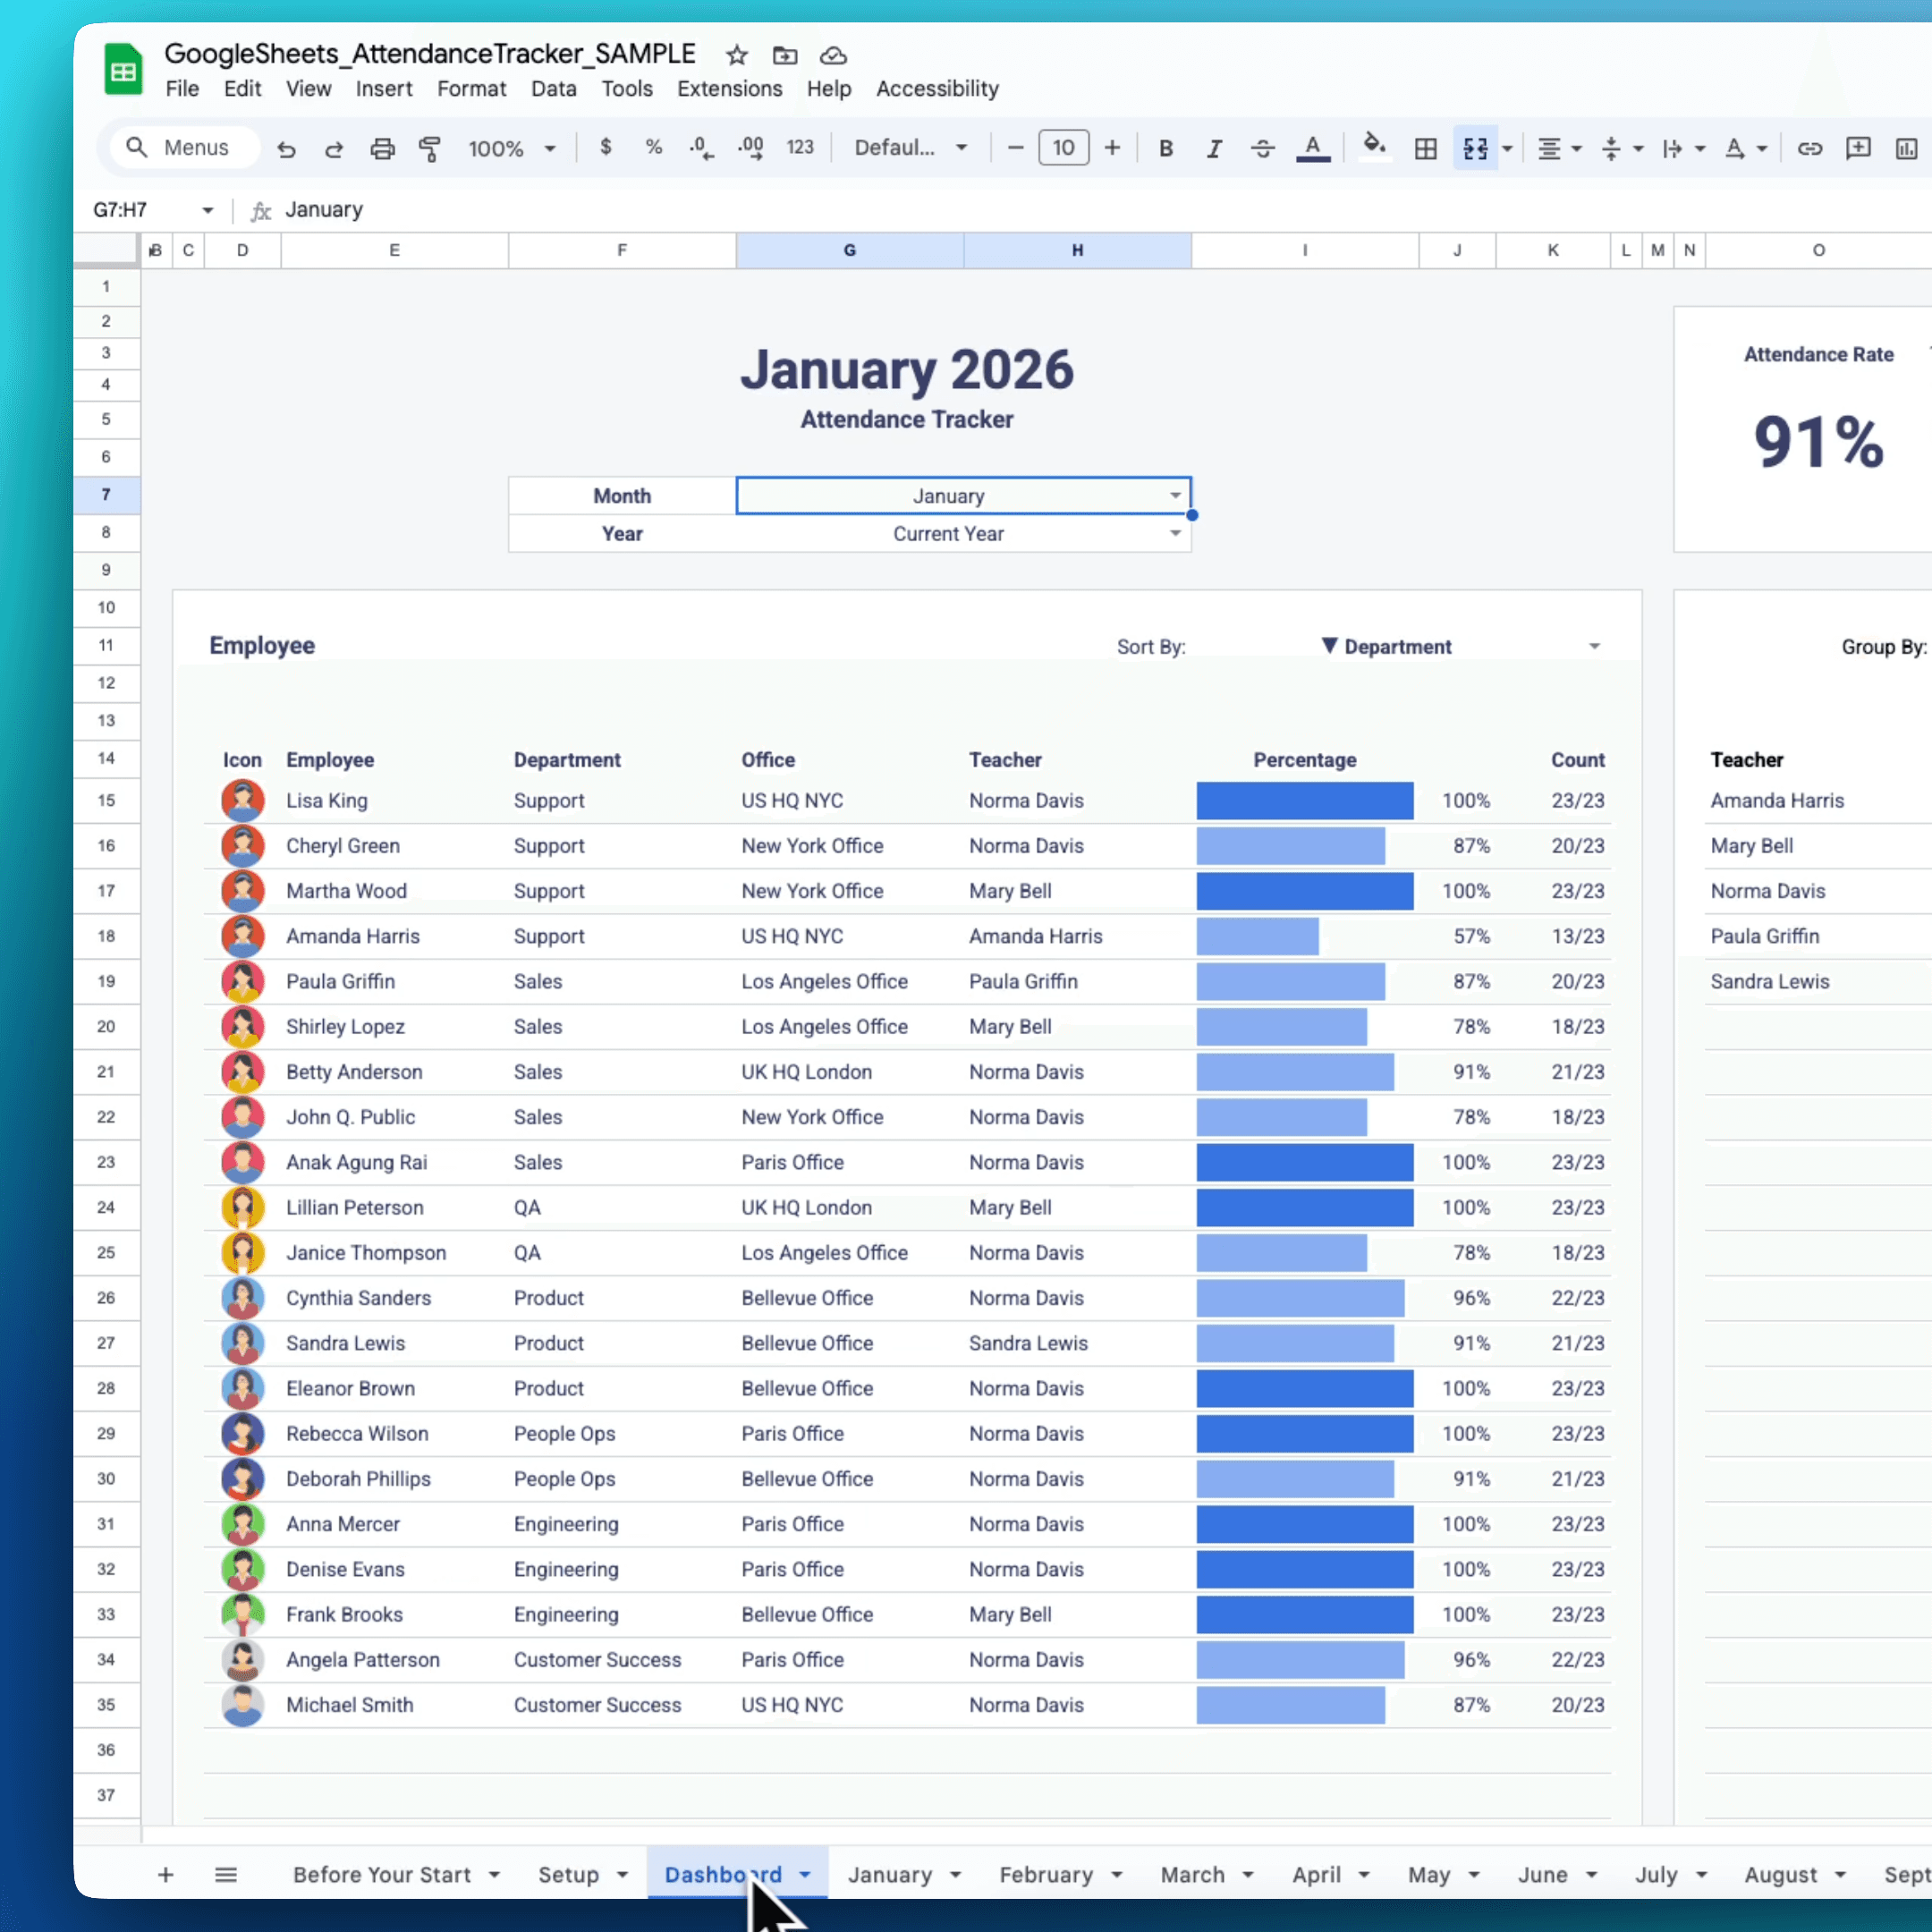Click the formula bar showing January
The image size is (1932, 1932).
(x=324, y=209)
